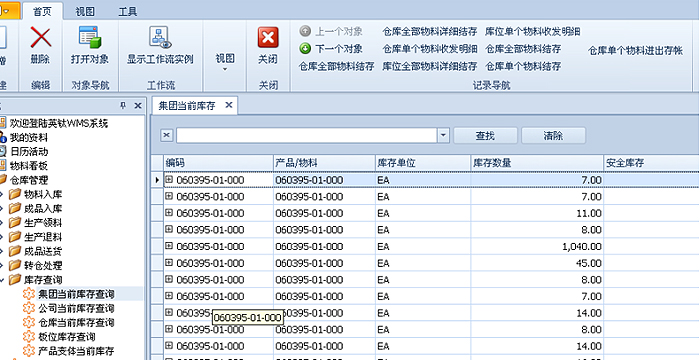Screen dimensions: 700x360
Task: Expand the 7.00 row marked by the arrow
Action: coord(169,180)
